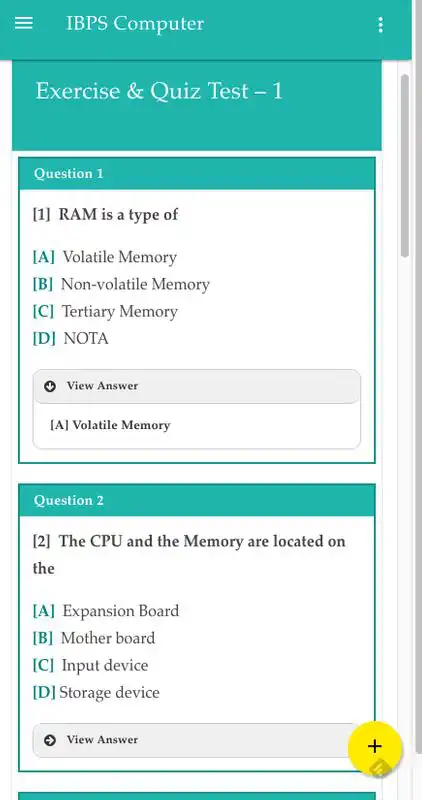Pick option D Storage device
Screen dimensions: 422x800
pyautogui.click(x=96, y=692)
